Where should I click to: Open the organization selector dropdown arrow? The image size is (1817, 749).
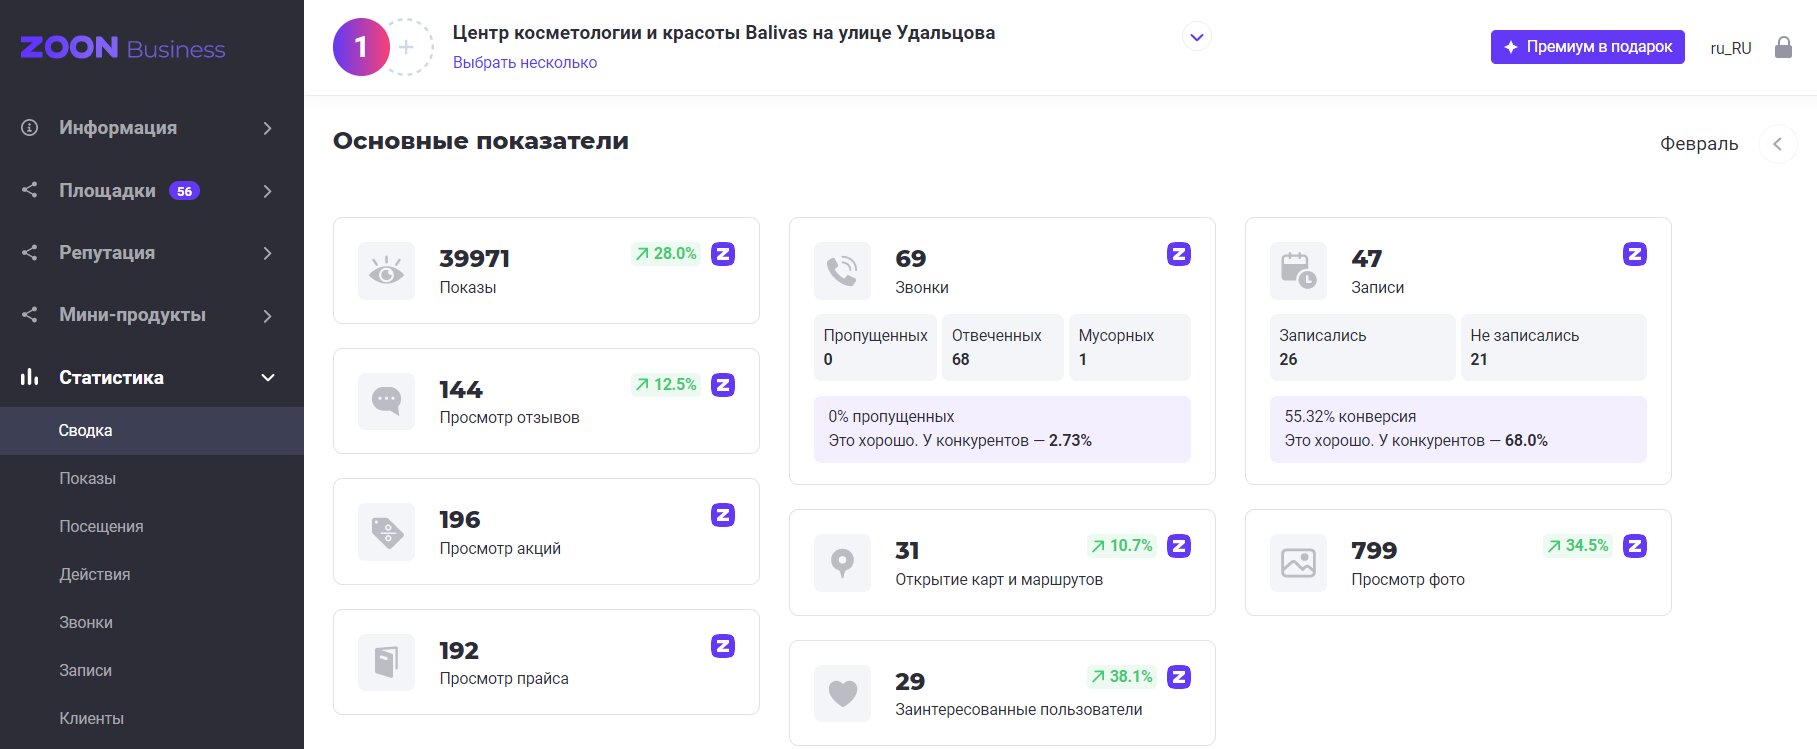coord(1197,37)
